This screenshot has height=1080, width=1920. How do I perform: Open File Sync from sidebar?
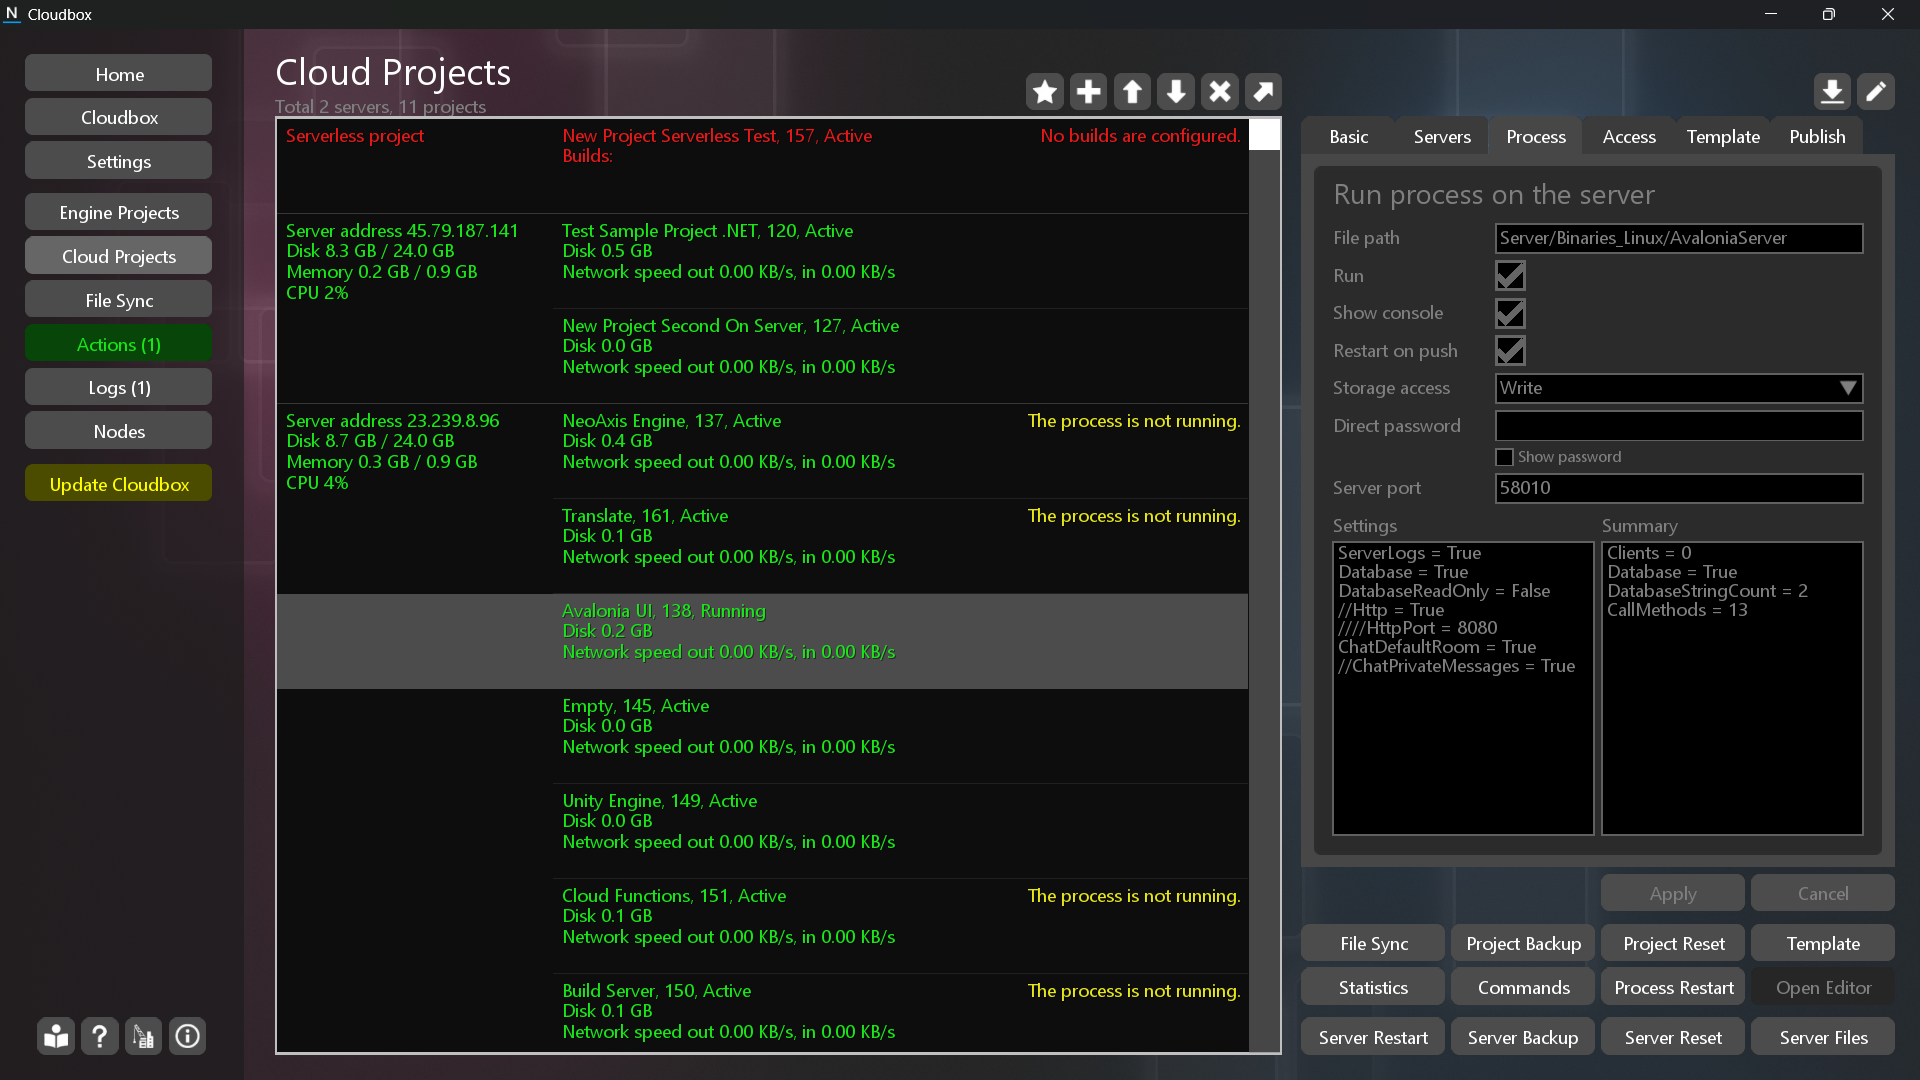point(119,300)
